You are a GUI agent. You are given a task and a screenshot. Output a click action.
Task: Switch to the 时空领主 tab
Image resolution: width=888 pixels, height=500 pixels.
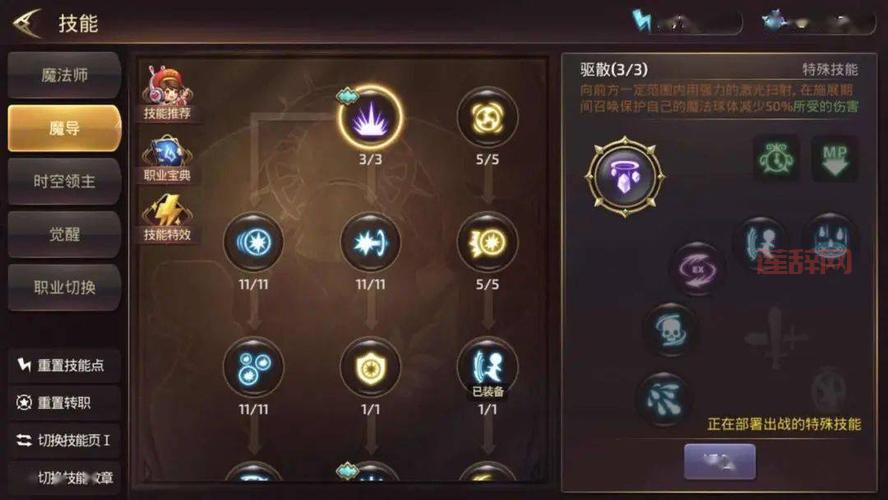coord(65,181)
